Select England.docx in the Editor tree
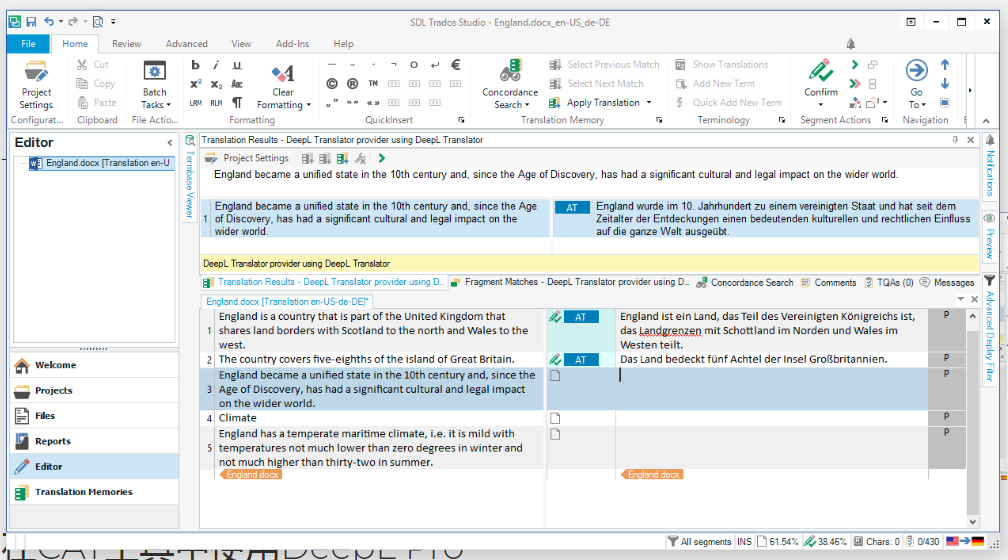Image resolution: width=1008 pixels, height=560 pixels. coord(101,163)
